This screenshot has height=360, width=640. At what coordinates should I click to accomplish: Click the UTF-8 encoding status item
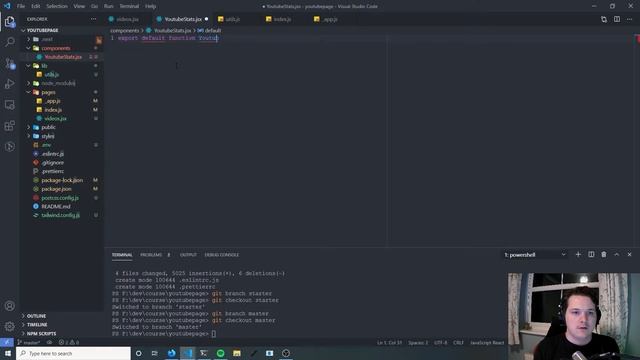point(440,342)
